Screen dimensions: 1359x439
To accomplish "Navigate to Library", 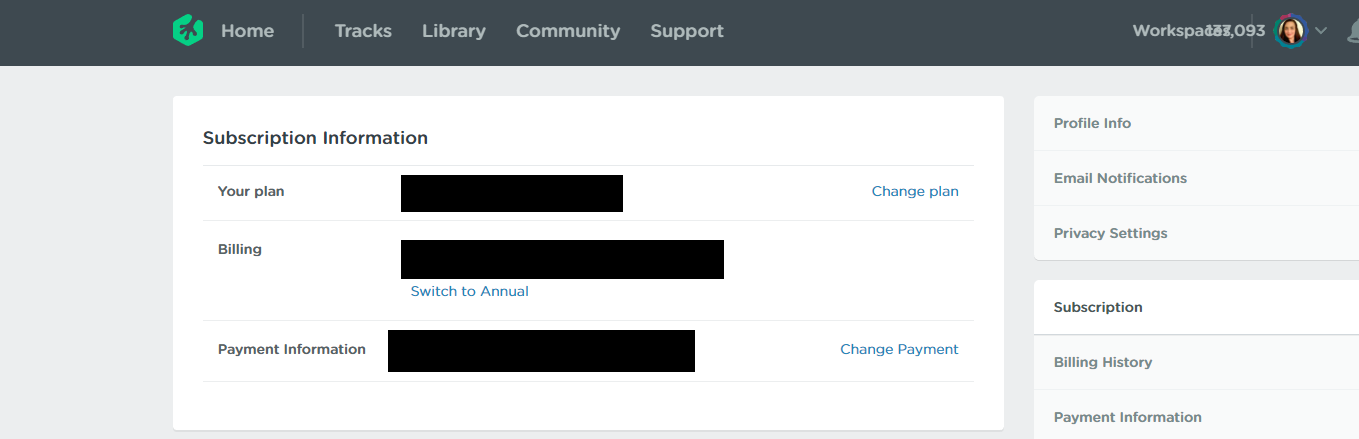I will coord(454,31).
